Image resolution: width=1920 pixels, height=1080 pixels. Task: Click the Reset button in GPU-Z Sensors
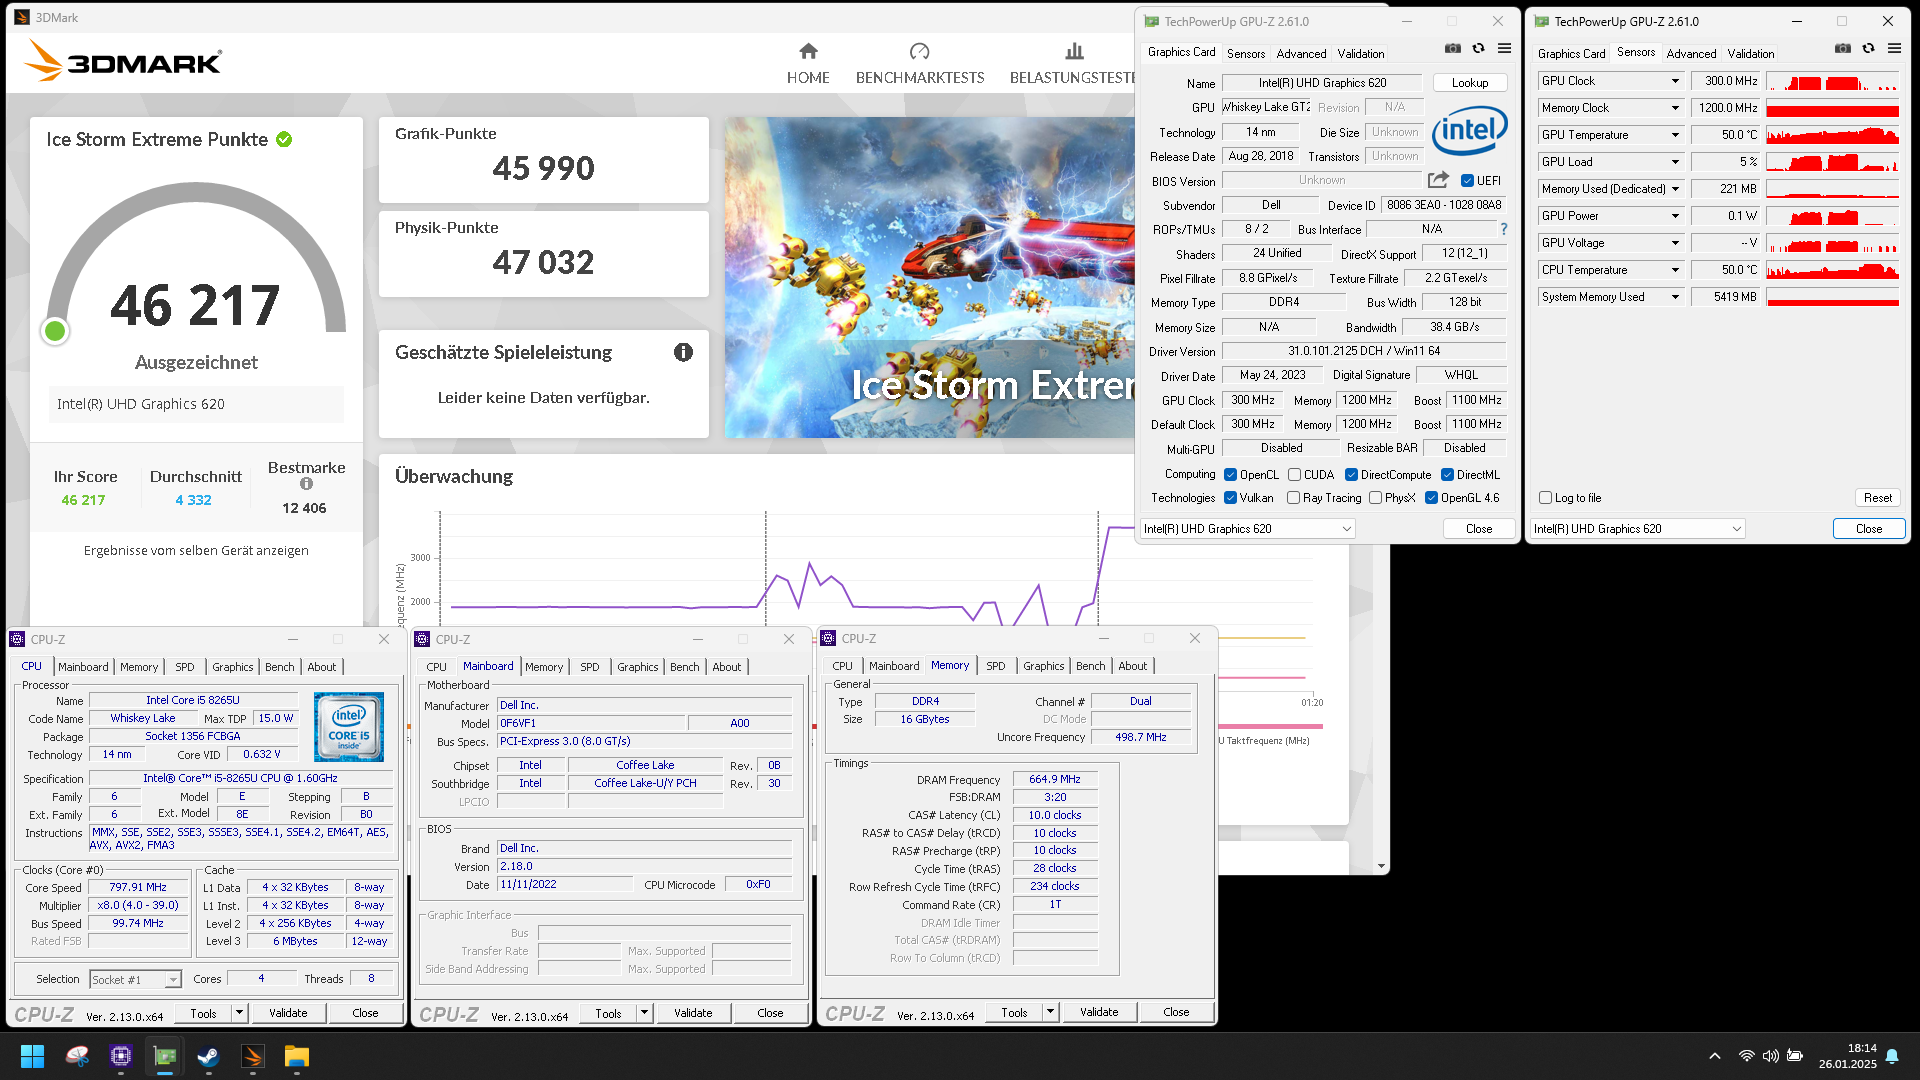[1878, 498]
